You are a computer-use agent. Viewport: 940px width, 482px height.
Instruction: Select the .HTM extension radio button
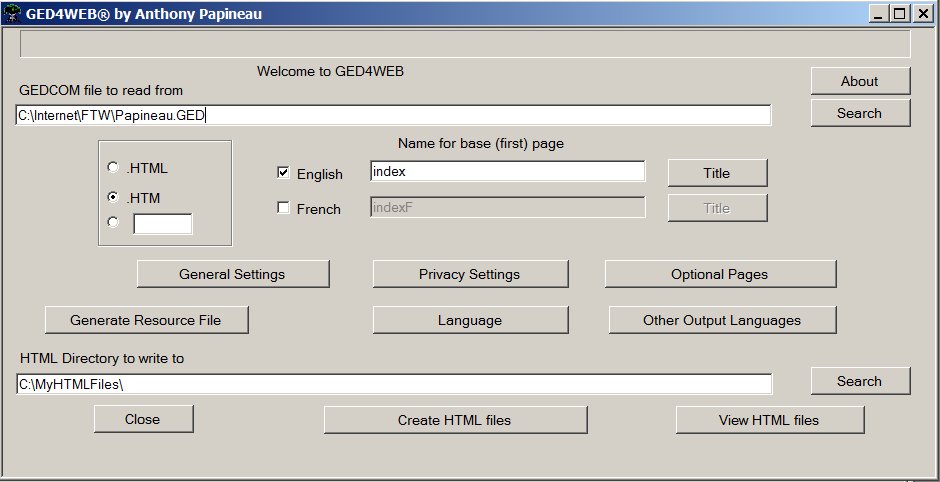(x=113, y=197)
